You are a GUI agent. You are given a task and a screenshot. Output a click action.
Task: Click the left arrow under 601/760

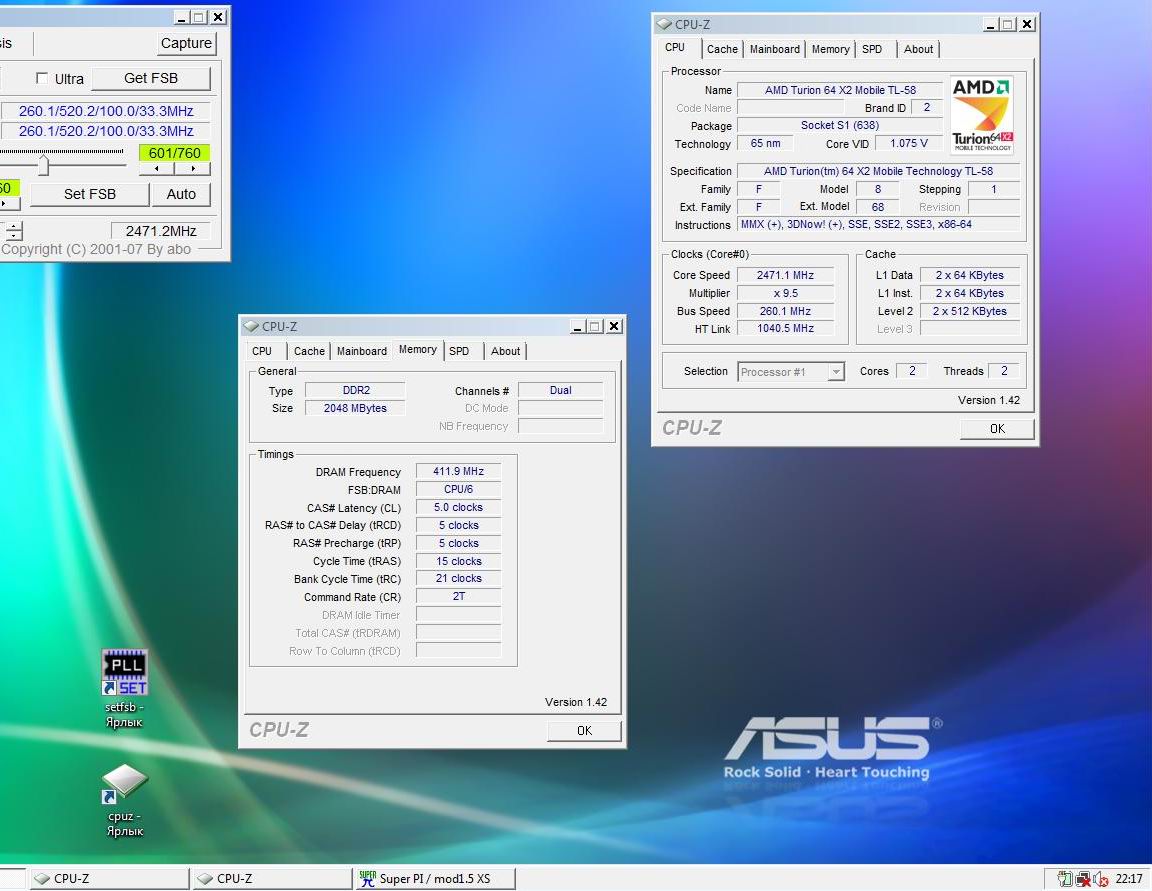point(156,169)
